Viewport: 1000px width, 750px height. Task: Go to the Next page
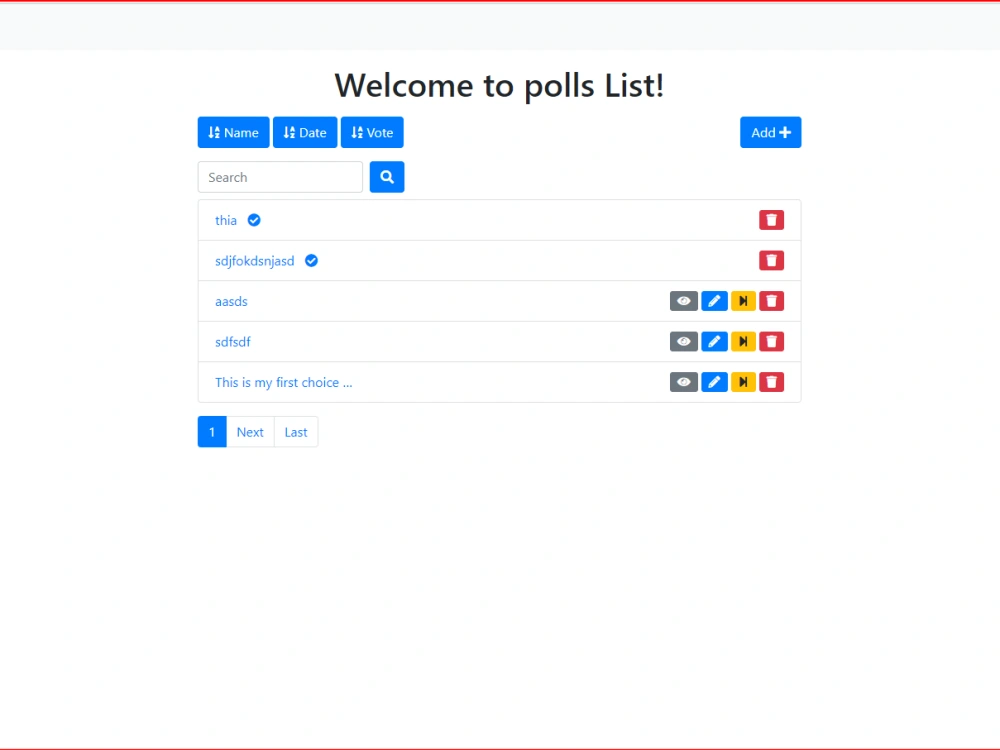pyautogui.click(x=250, y=432)
